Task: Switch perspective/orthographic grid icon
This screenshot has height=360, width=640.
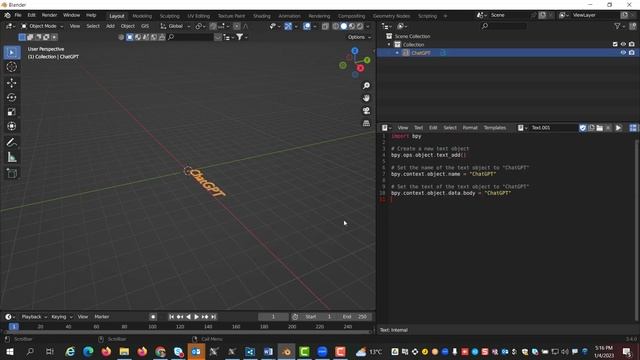Action: pyautogui.click(x=366, y=123)
